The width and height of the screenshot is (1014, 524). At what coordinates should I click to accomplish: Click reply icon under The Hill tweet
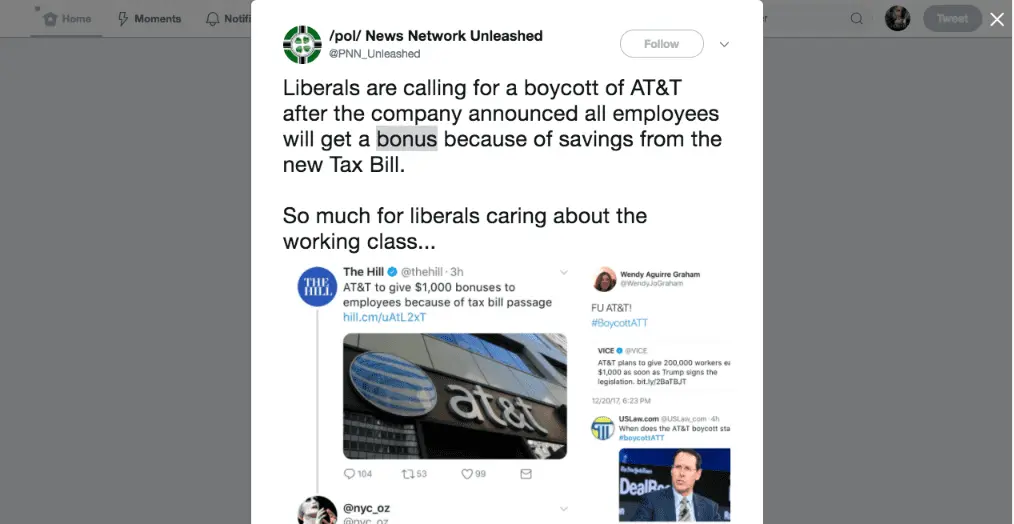pyautogui.click(x=349, y=474)
